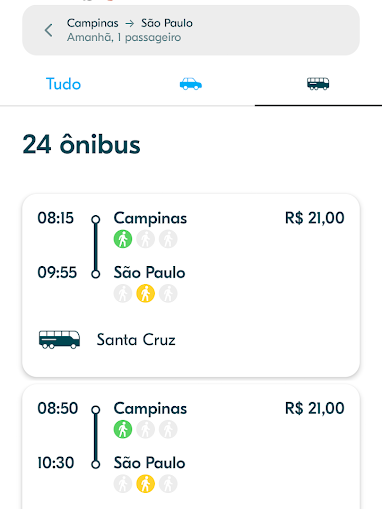This screenshot has width=382, height=509.
Task: Select the 09:55 São Paulo arrival stop
Action: (x=149, y=273)
